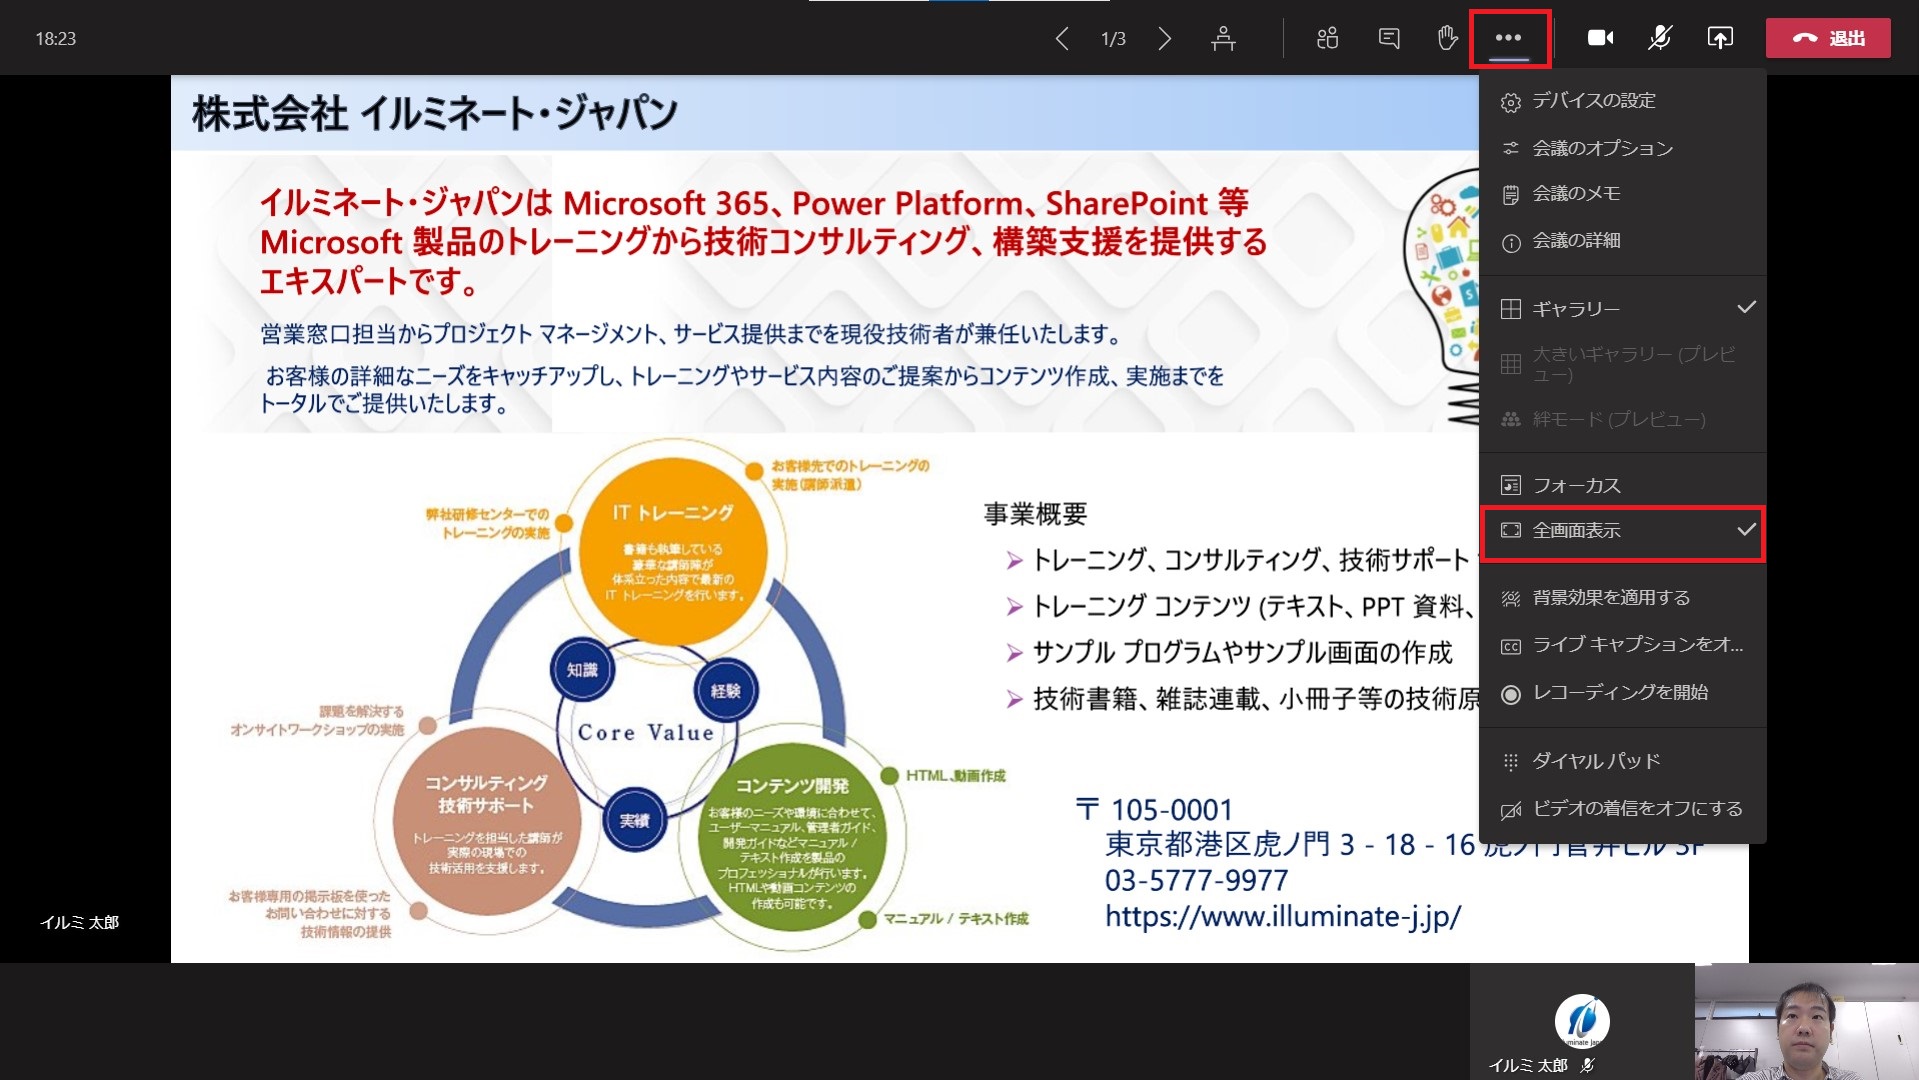Open 会議のメモ meeting notes

click(x=1622, y=194)
